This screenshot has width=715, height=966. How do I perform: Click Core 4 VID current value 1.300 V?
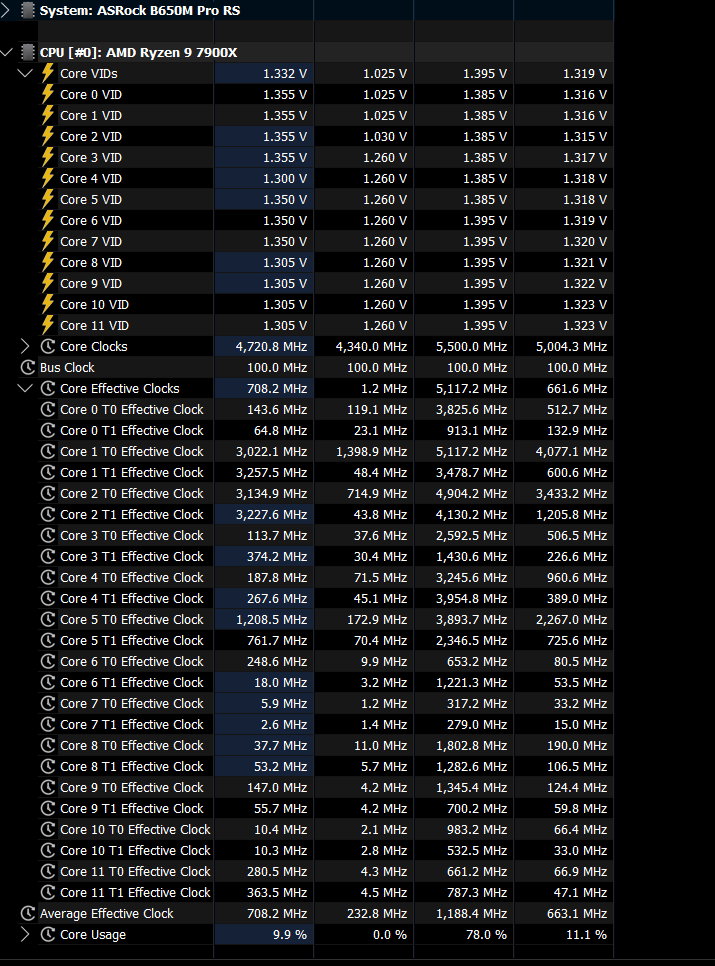tap(285, 178)
